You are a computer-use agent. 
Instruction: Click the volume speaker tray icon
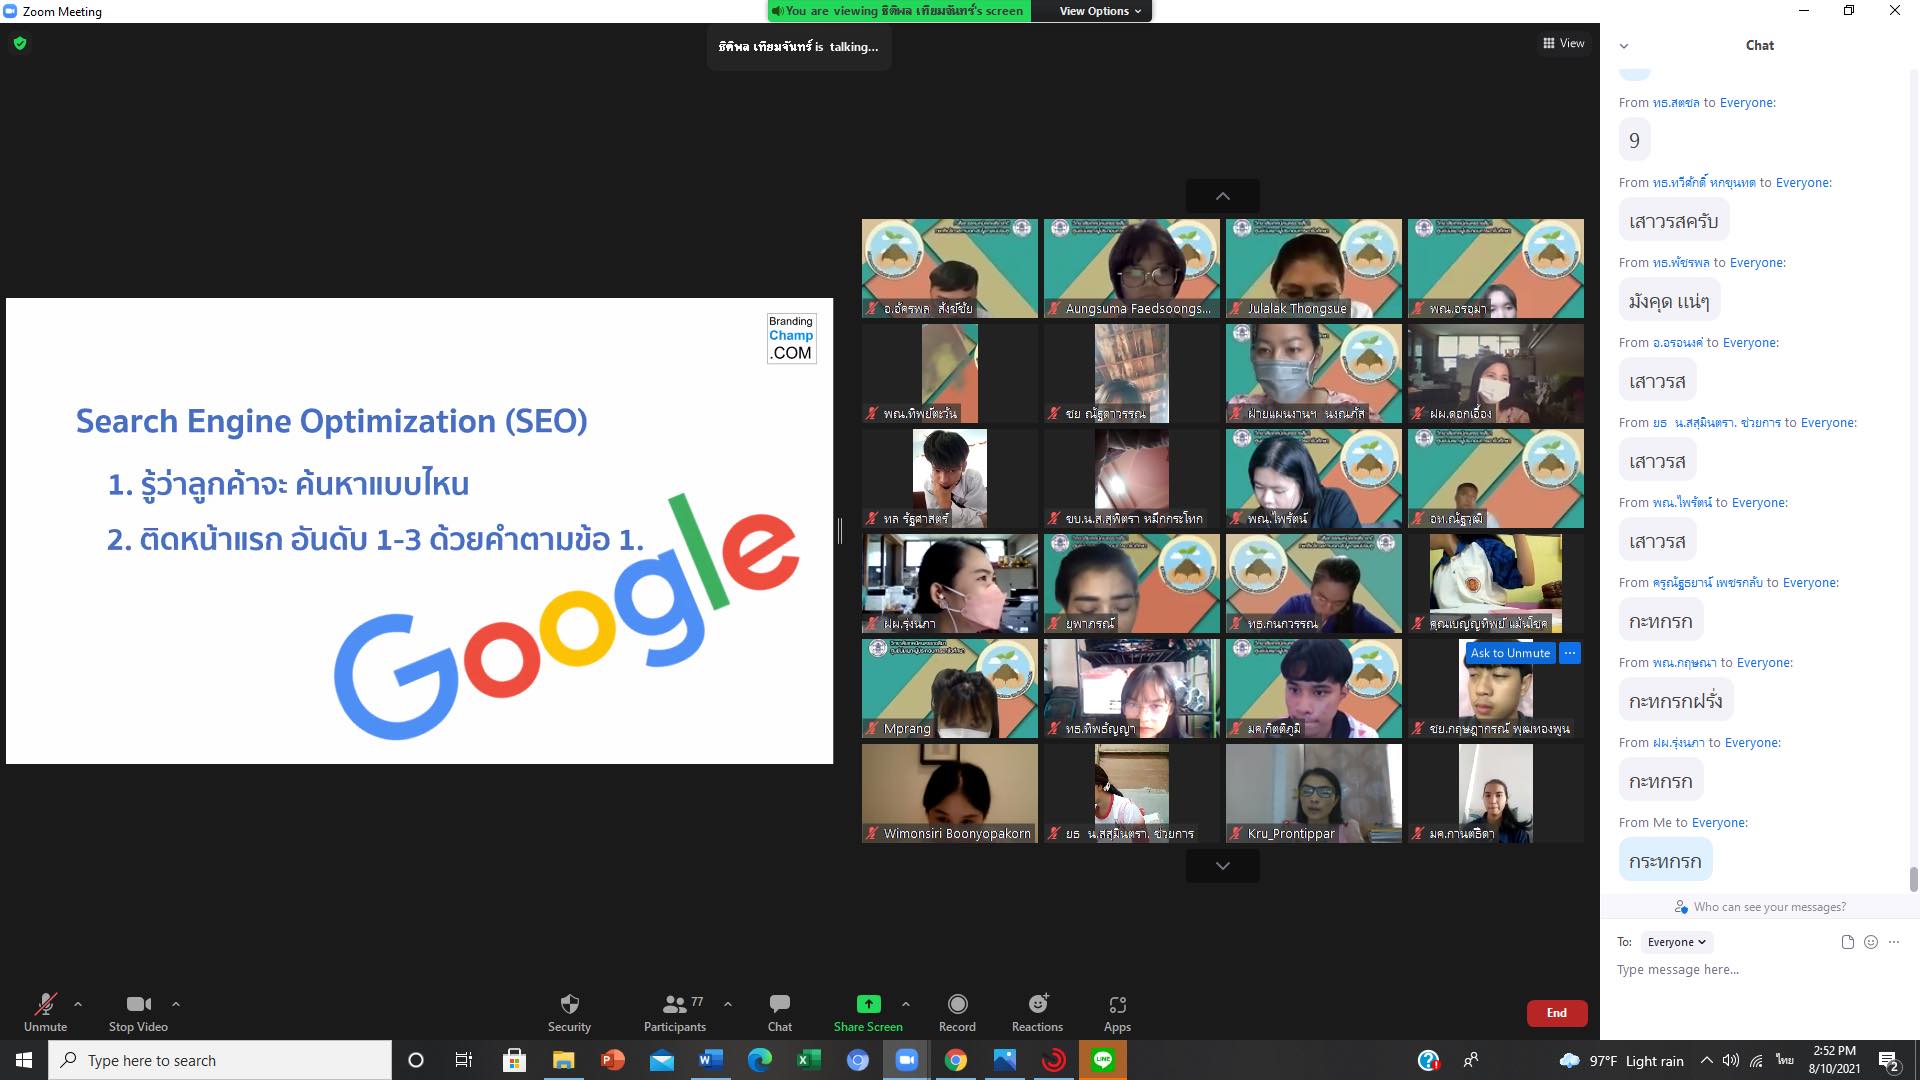click(1731, 1060)
